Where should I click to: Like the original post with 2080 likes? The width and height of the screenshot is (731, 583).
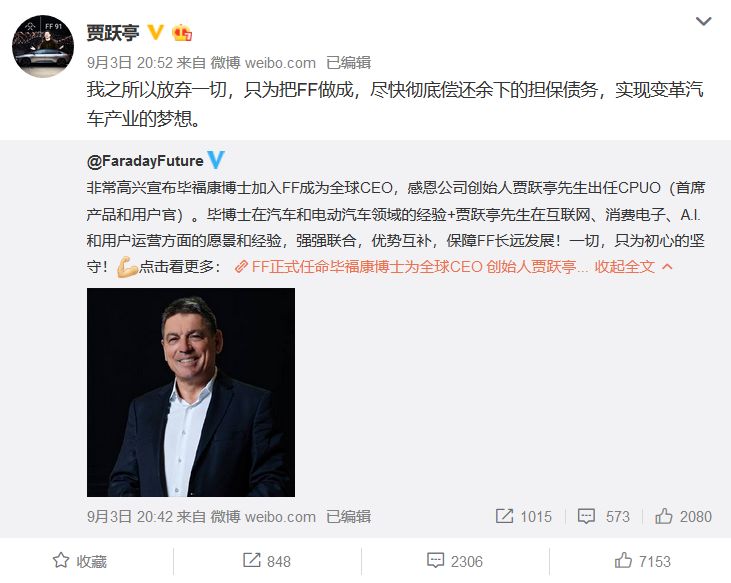[663, 516]
